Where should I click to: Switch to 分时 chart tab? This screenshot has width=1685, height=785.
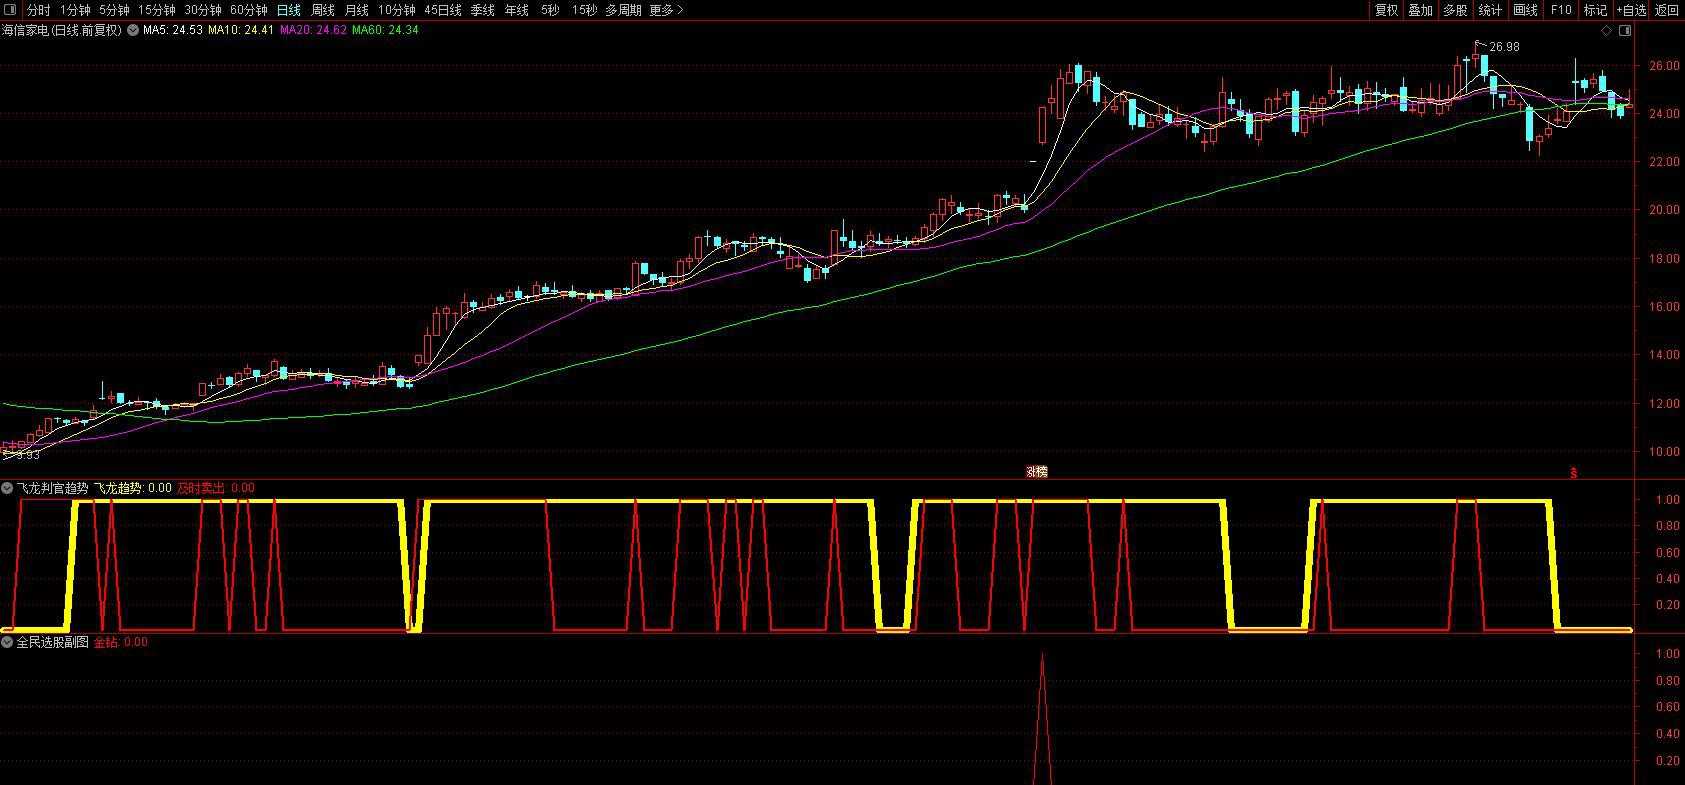pos(38,10)
